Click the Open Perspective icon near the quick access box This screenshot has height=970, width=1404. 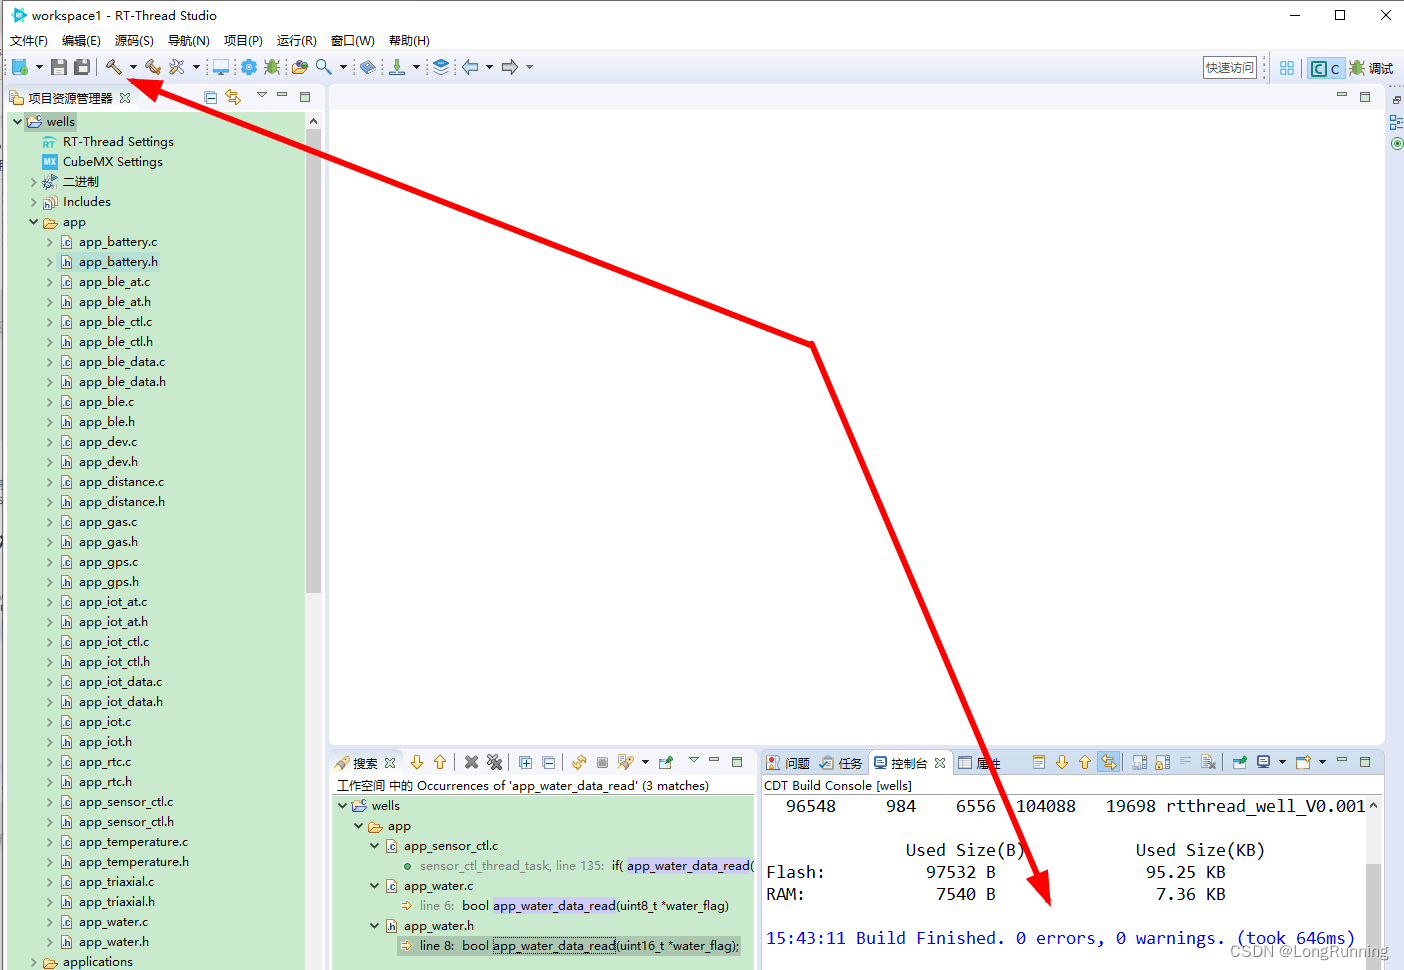click(x=1287, y=68)
